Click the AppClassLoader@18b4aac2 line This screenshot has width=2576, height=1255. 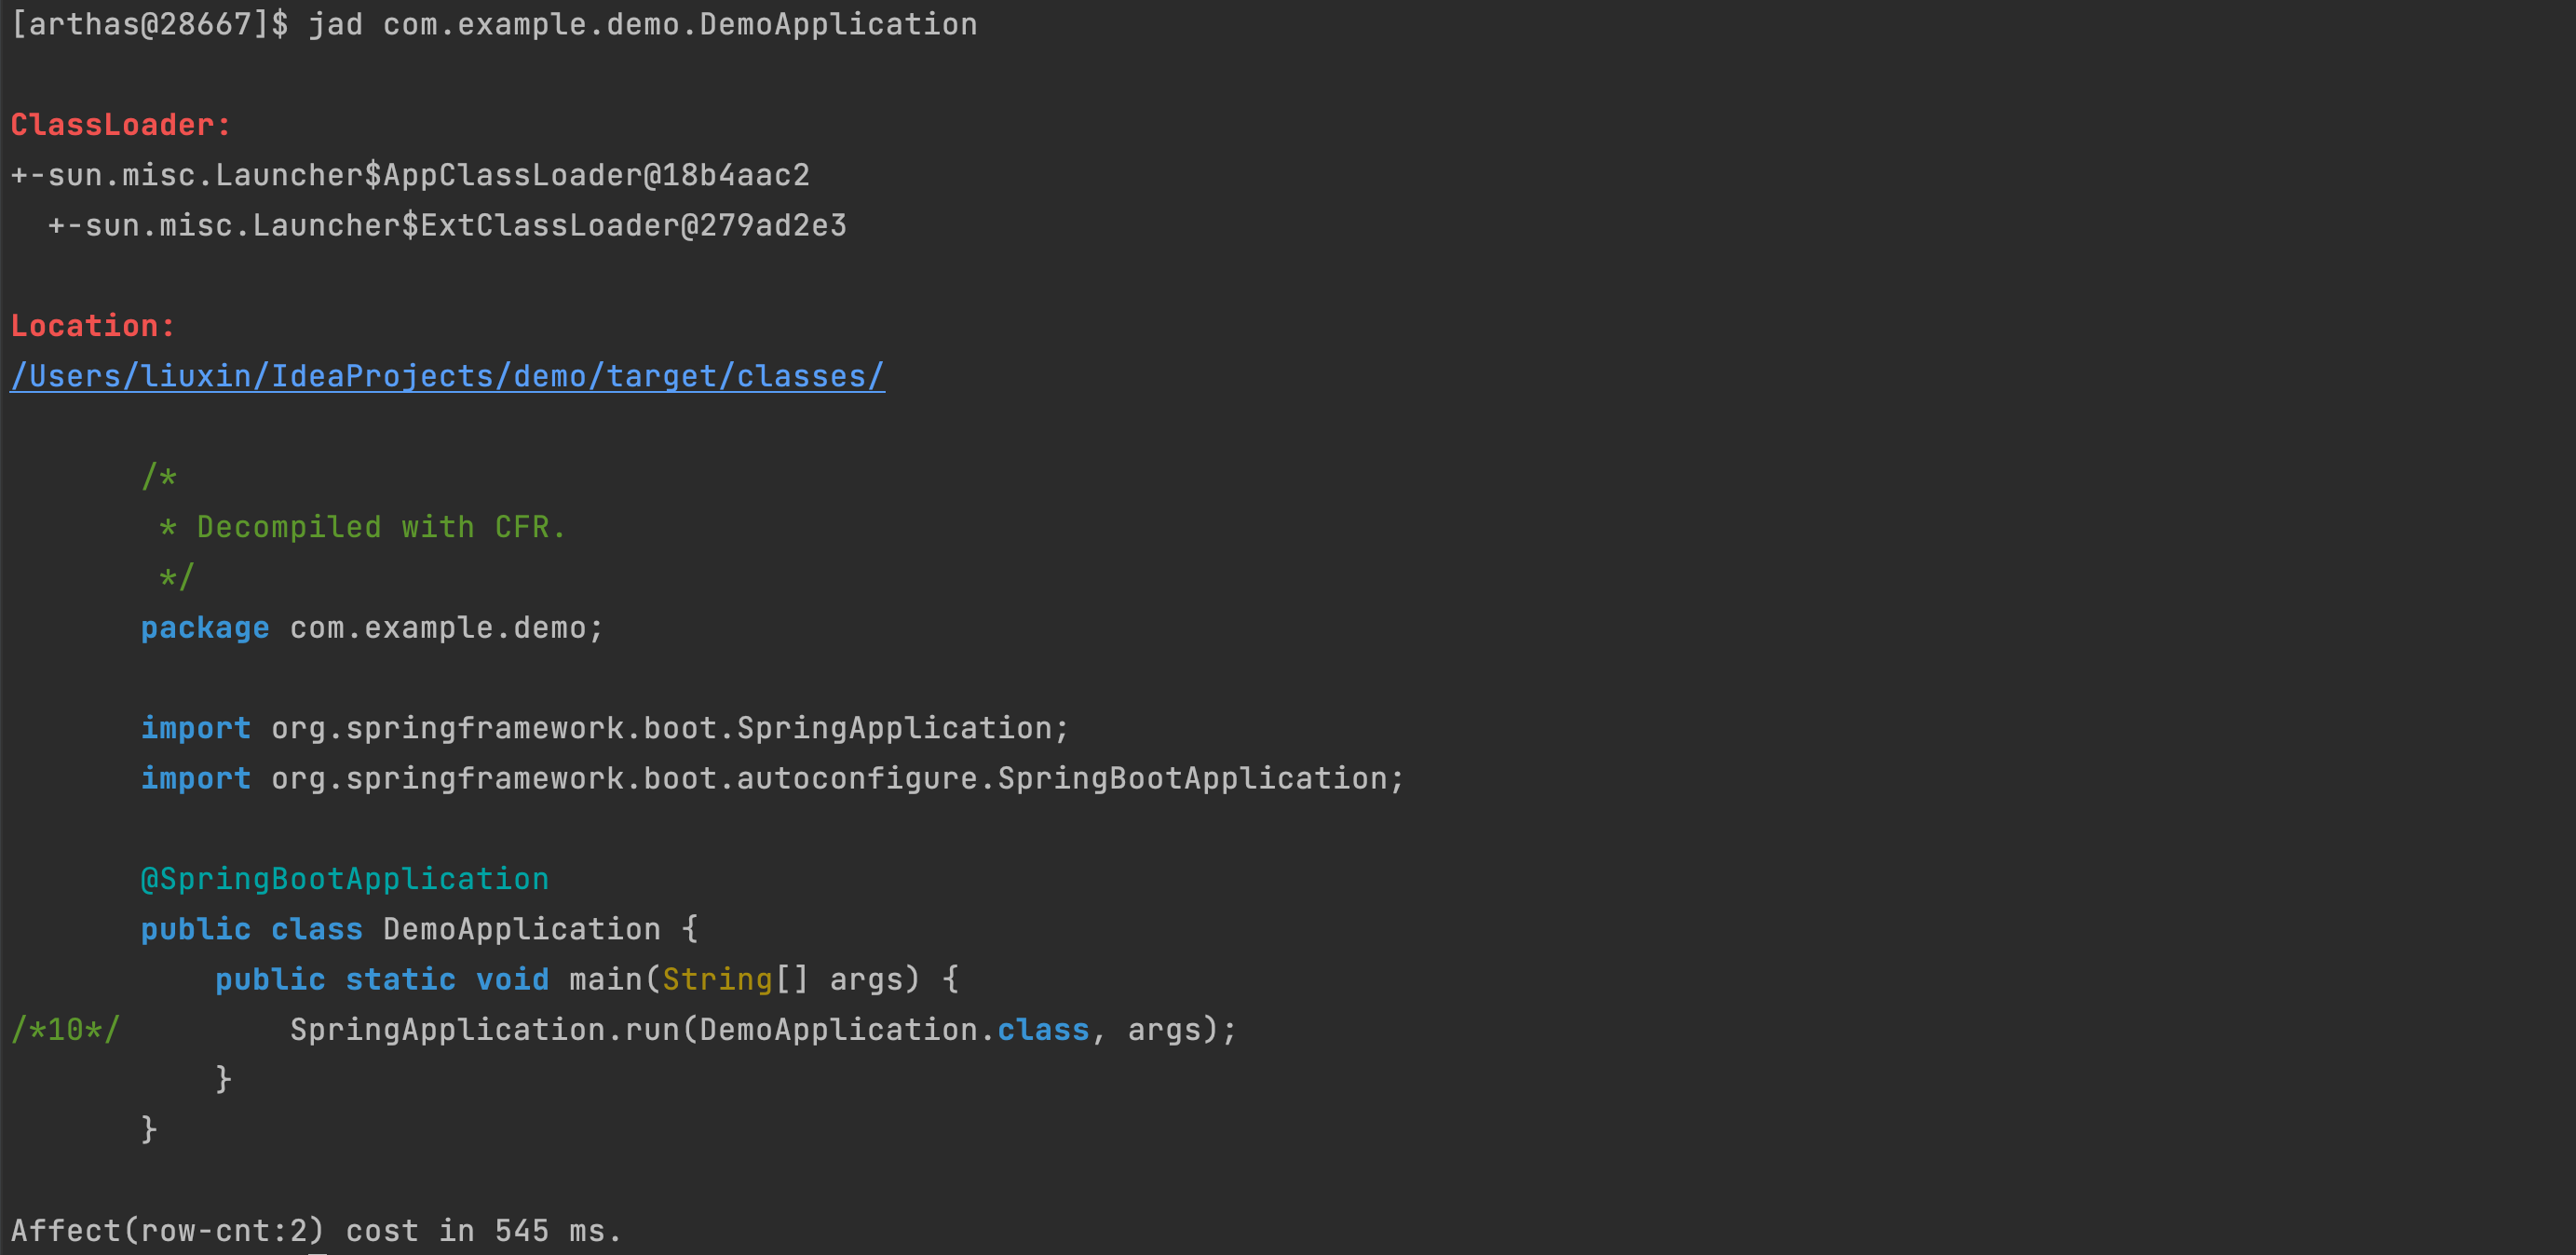(410, 175)
